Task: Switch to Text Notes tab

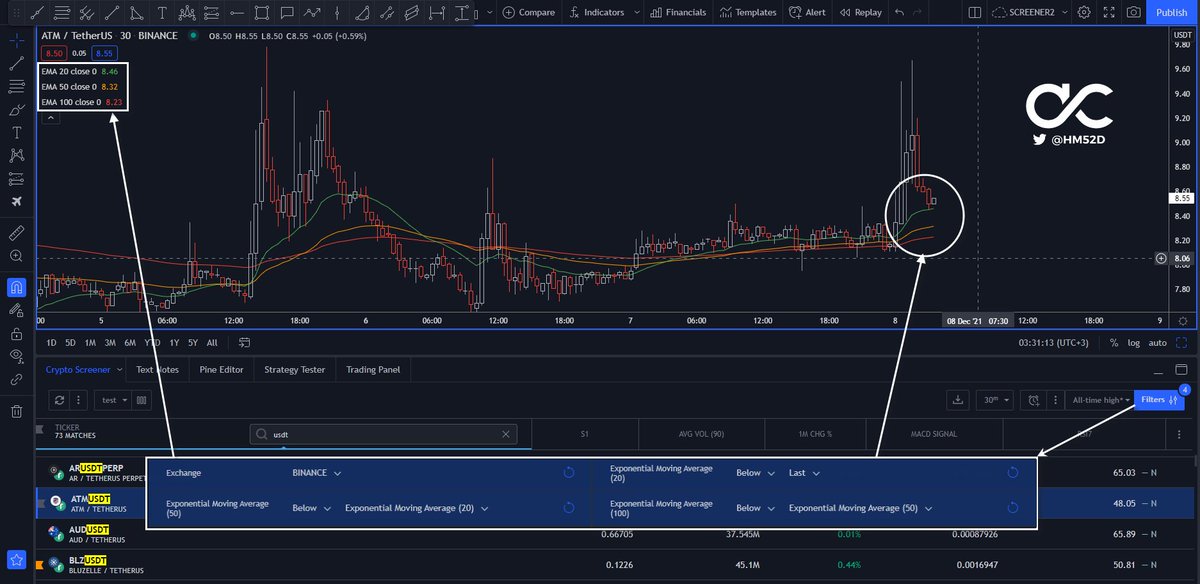Action: pyautogui.click(x=158, y=369)
